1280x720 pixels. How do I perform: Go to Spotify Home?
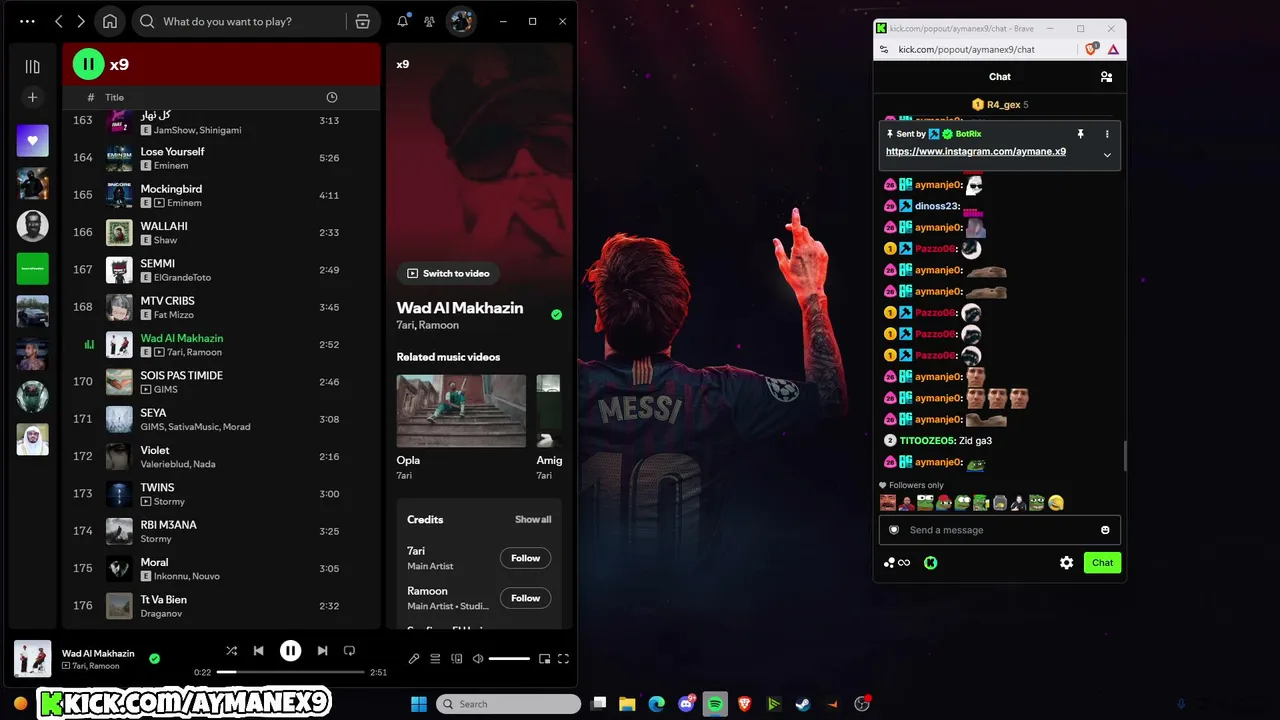click(110, 21)
